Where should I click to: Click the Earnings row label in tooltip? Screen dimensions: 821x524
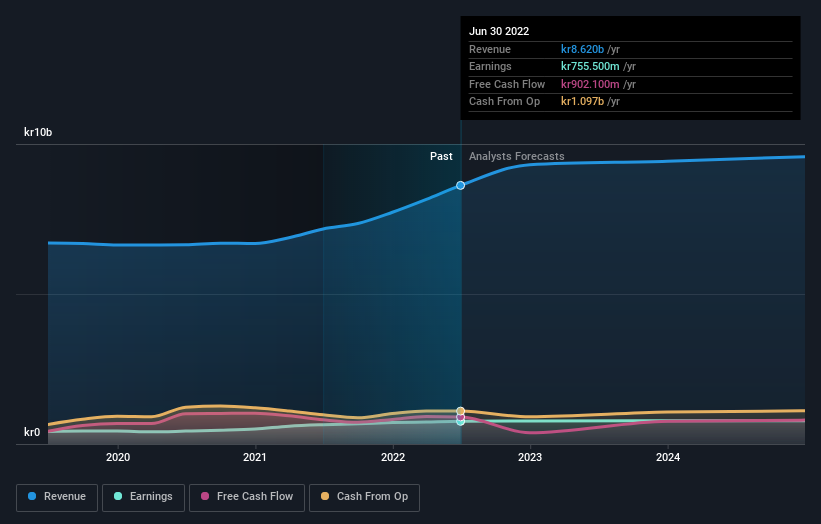(x=490, y=66)
